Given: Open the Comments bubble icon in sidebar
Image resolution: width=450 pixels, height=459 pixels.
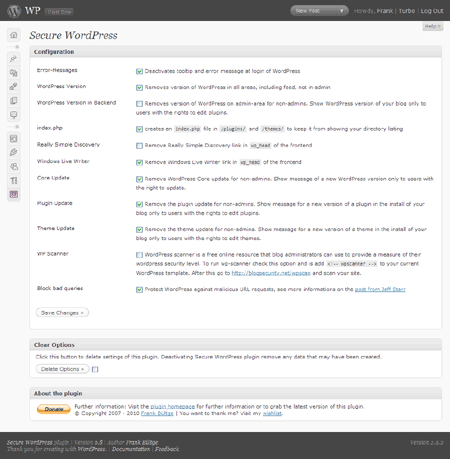Looking at the screenshot, I should (14, 115).
